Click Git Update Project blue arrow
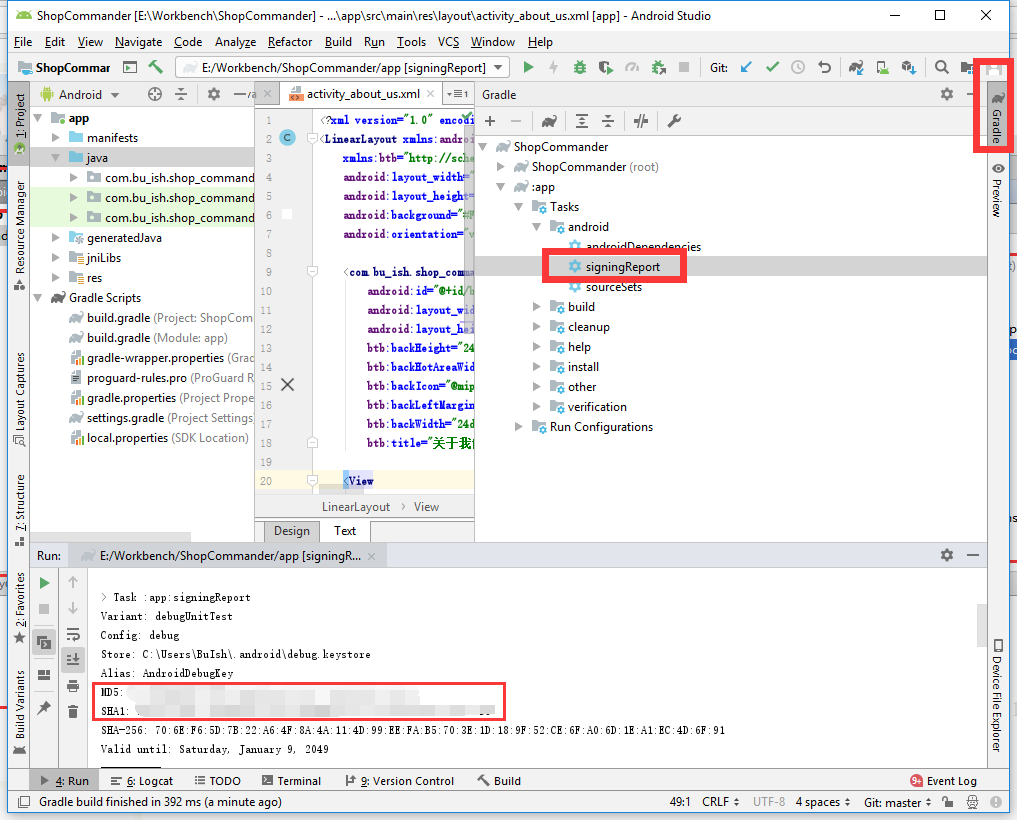1017x820 pixels. 746,67
